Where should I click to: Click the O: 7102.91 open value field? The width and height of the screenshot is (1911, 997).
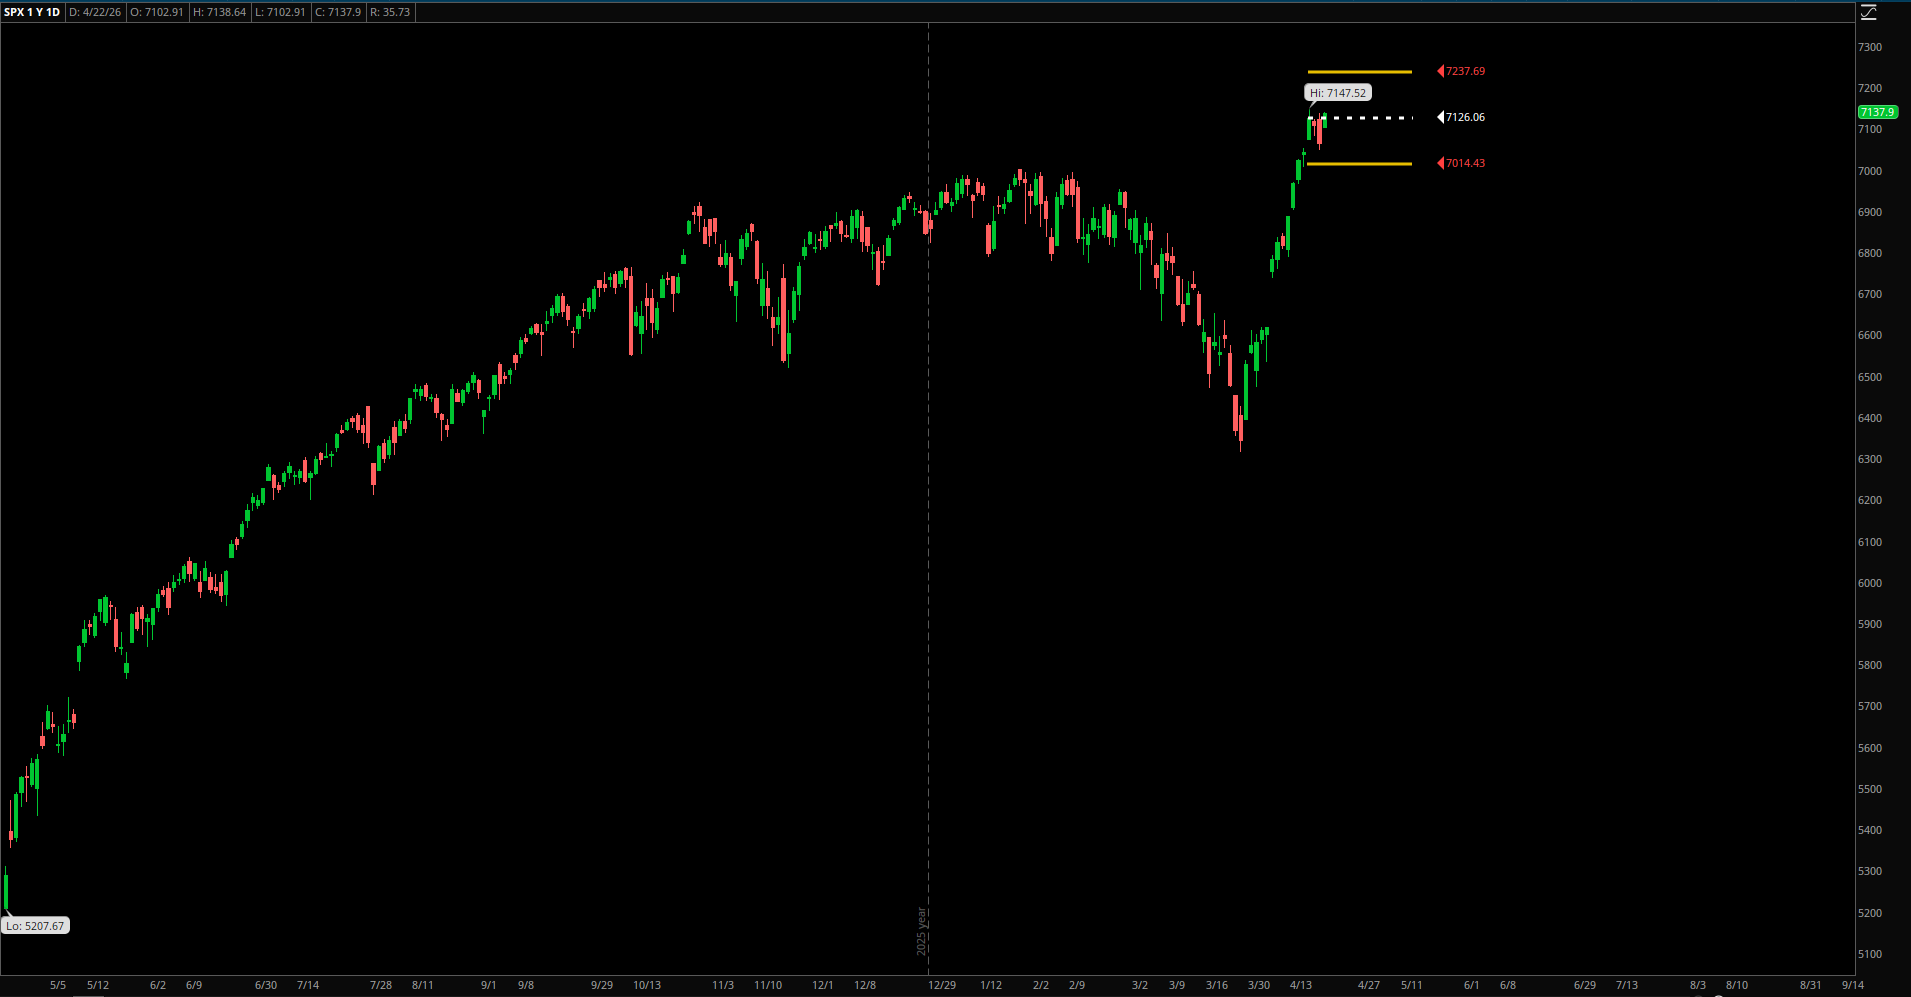coord(156,12)
